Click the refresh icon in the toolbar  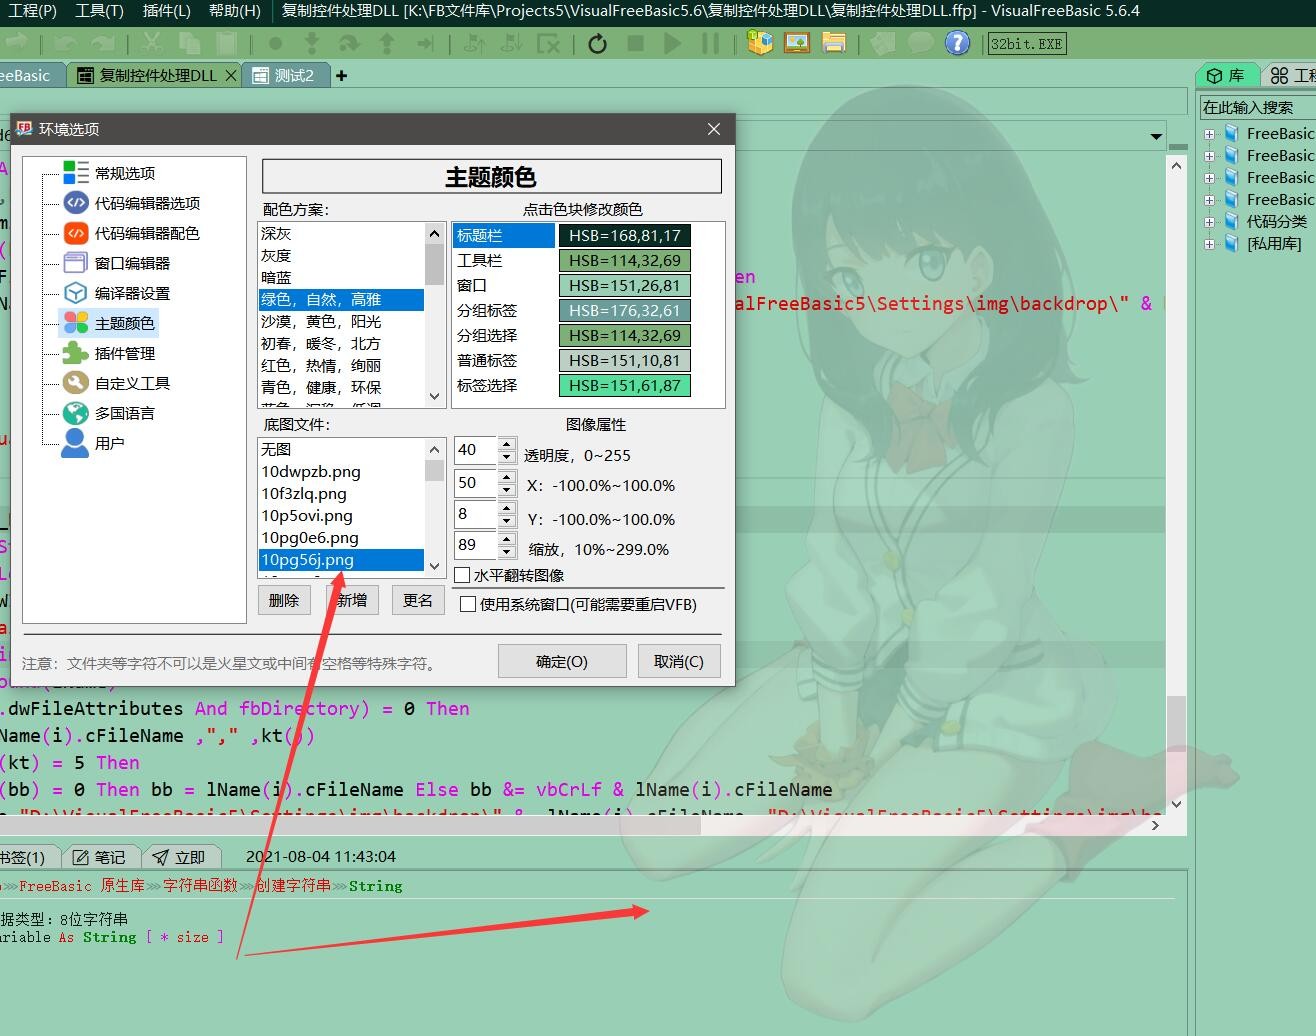tap(597, 43)
